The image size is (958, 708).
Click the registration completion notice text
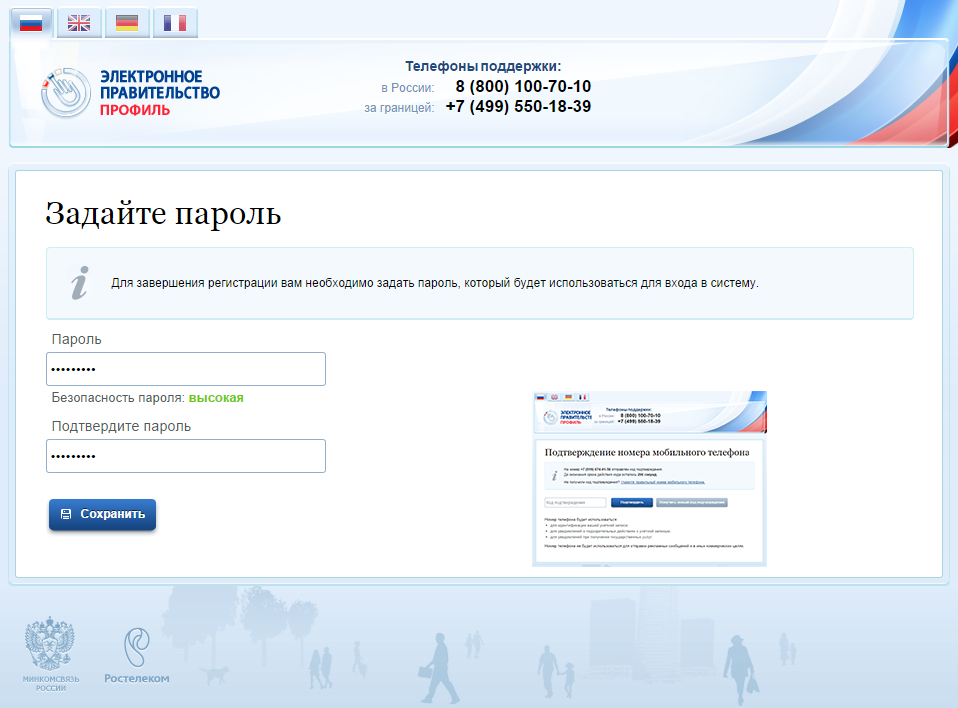(x=434, y=283)
